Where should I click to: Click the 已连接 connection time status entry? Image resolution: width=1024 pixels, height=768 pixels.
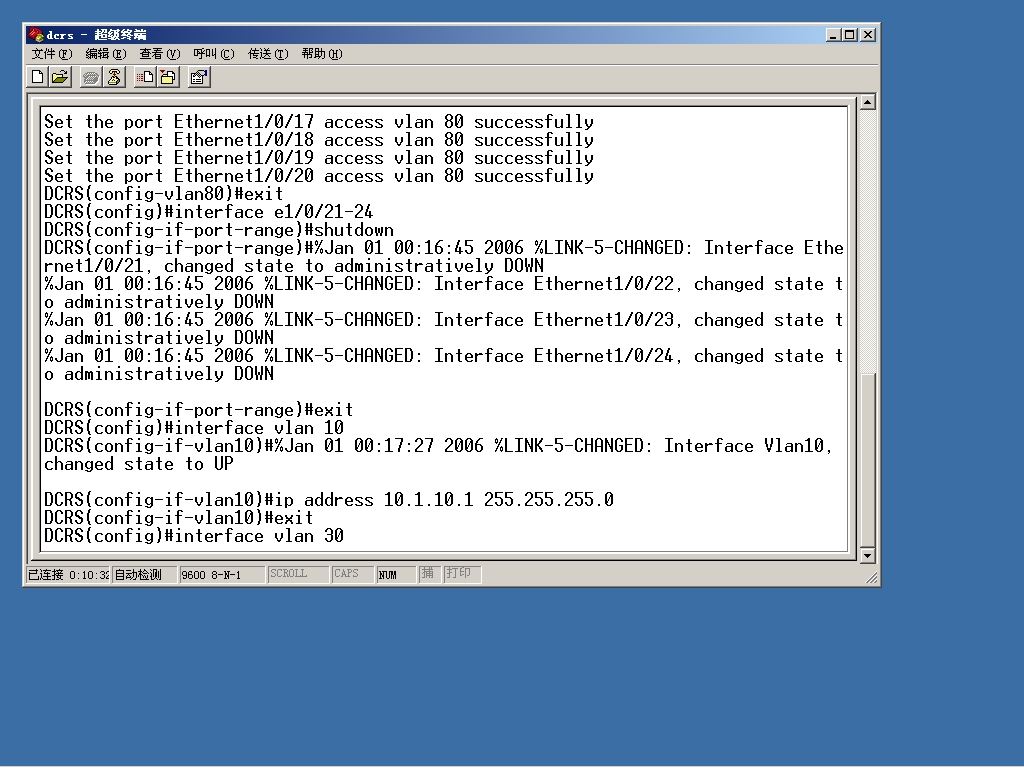68,575
